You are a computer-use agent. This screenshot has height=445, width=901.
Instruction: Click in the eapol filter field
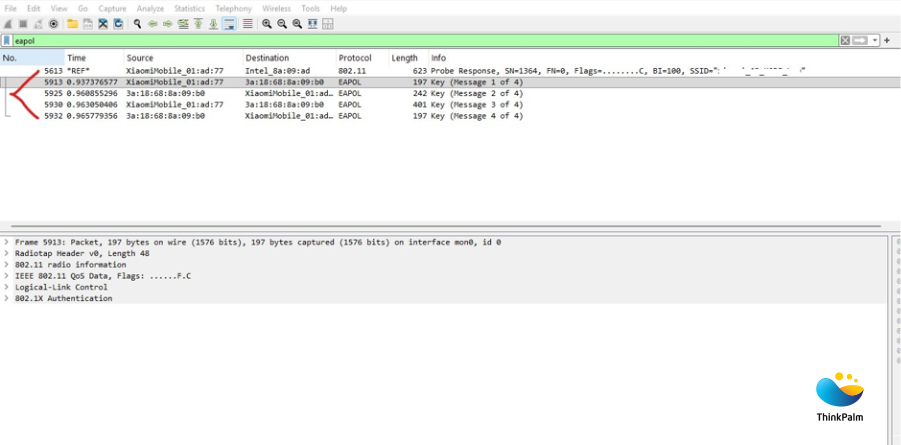pos(425,41)
